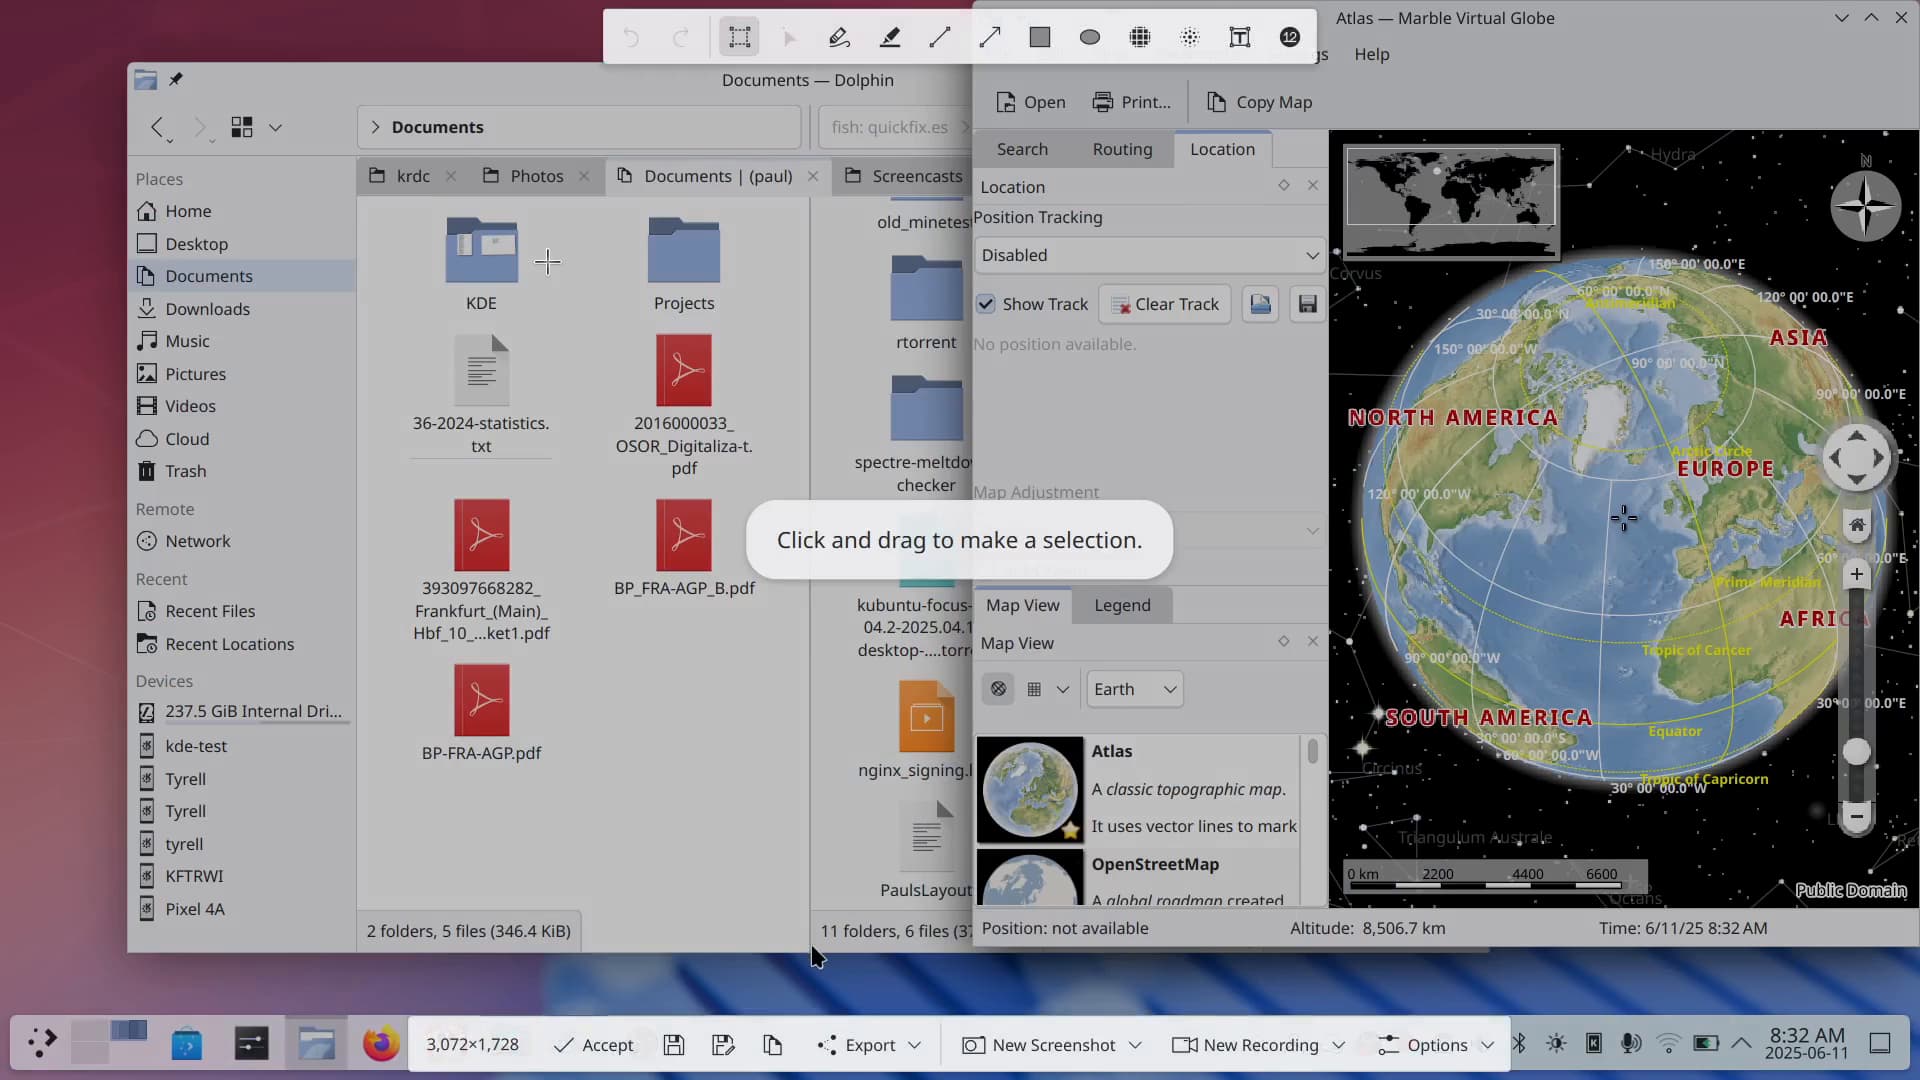Image resolution: width=1920 pixels, height=1080 pixels.
Task: Select the Atlas map theme thumbnail
Action: [1030, 789]
